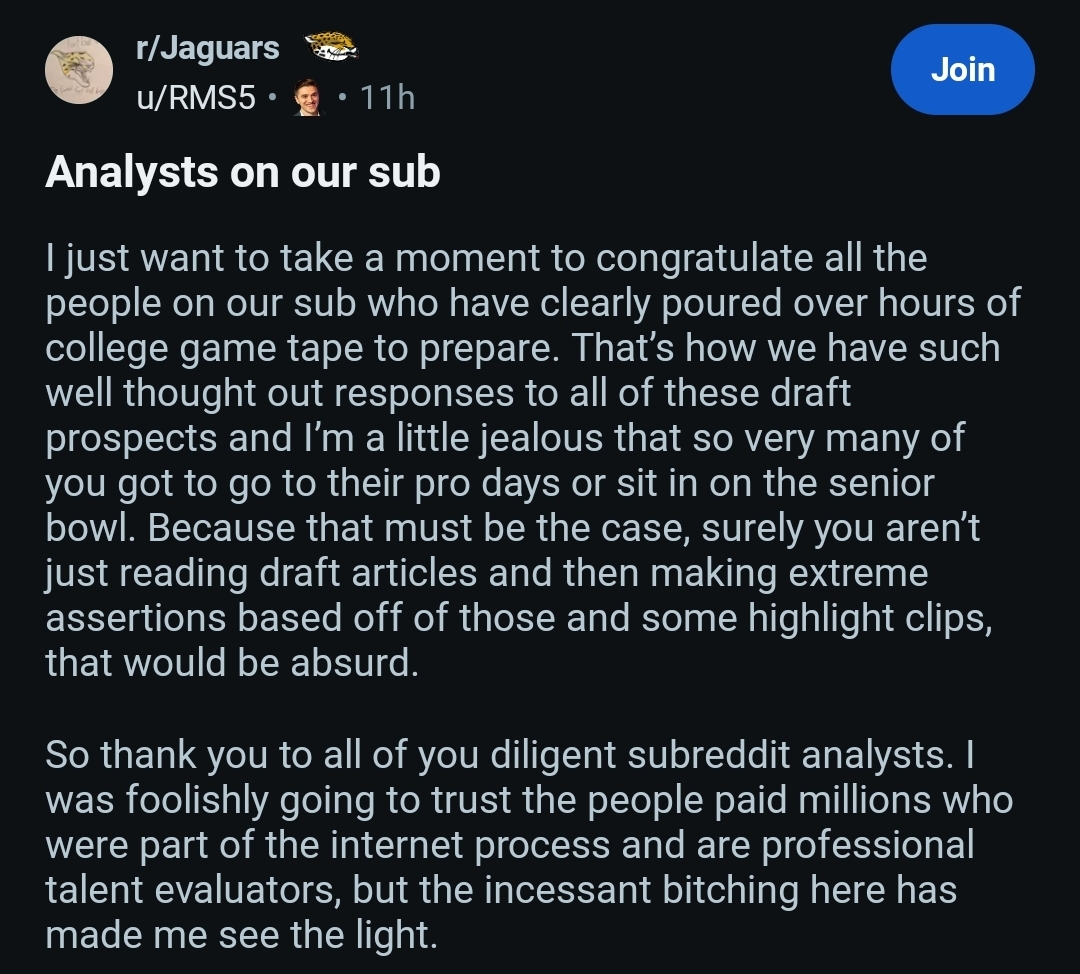
Task: Join the r/Jaguars community
Action: (x=962, y=70)
